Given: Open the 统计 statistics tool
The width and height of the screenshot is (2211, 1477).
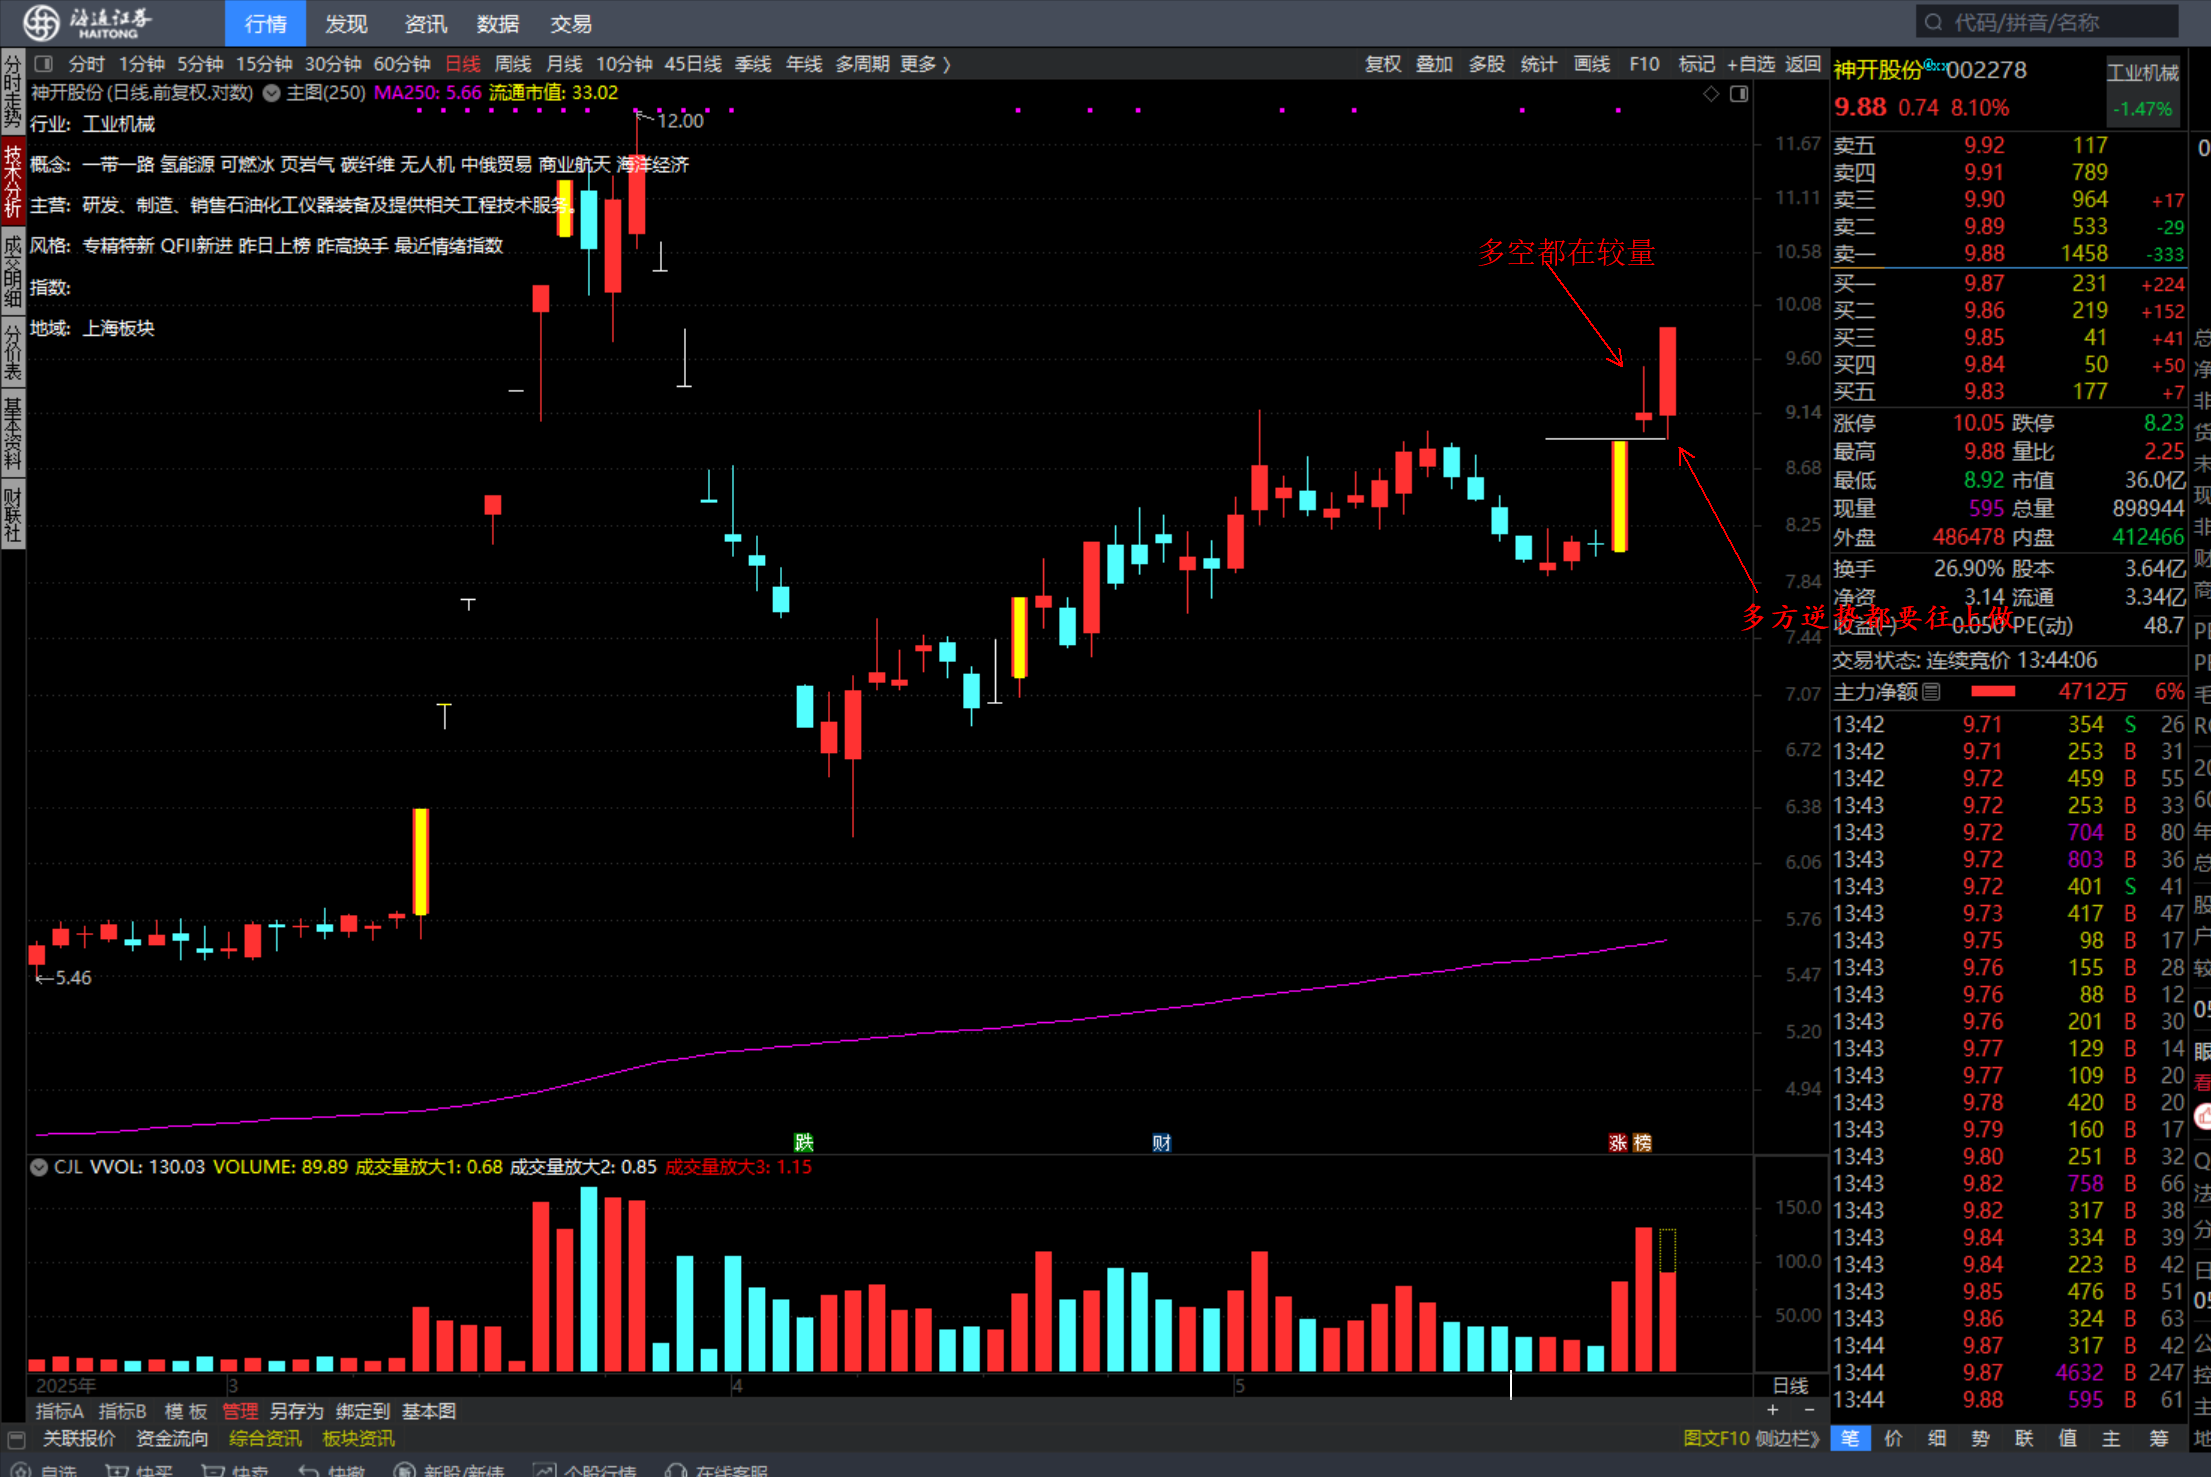Looking at the screenshot, I should 1539,64.
